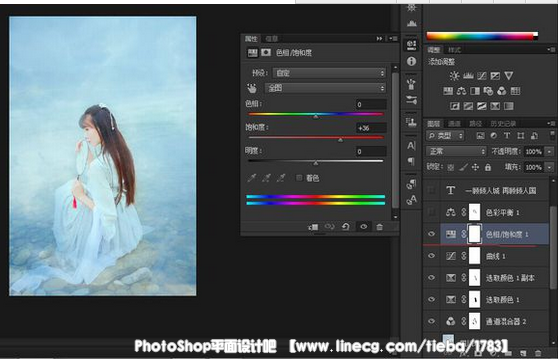Click Brightness/Contrast icon in Adjustments panel
The height and width of the screenshot is (363, 558).
point(454,75)
